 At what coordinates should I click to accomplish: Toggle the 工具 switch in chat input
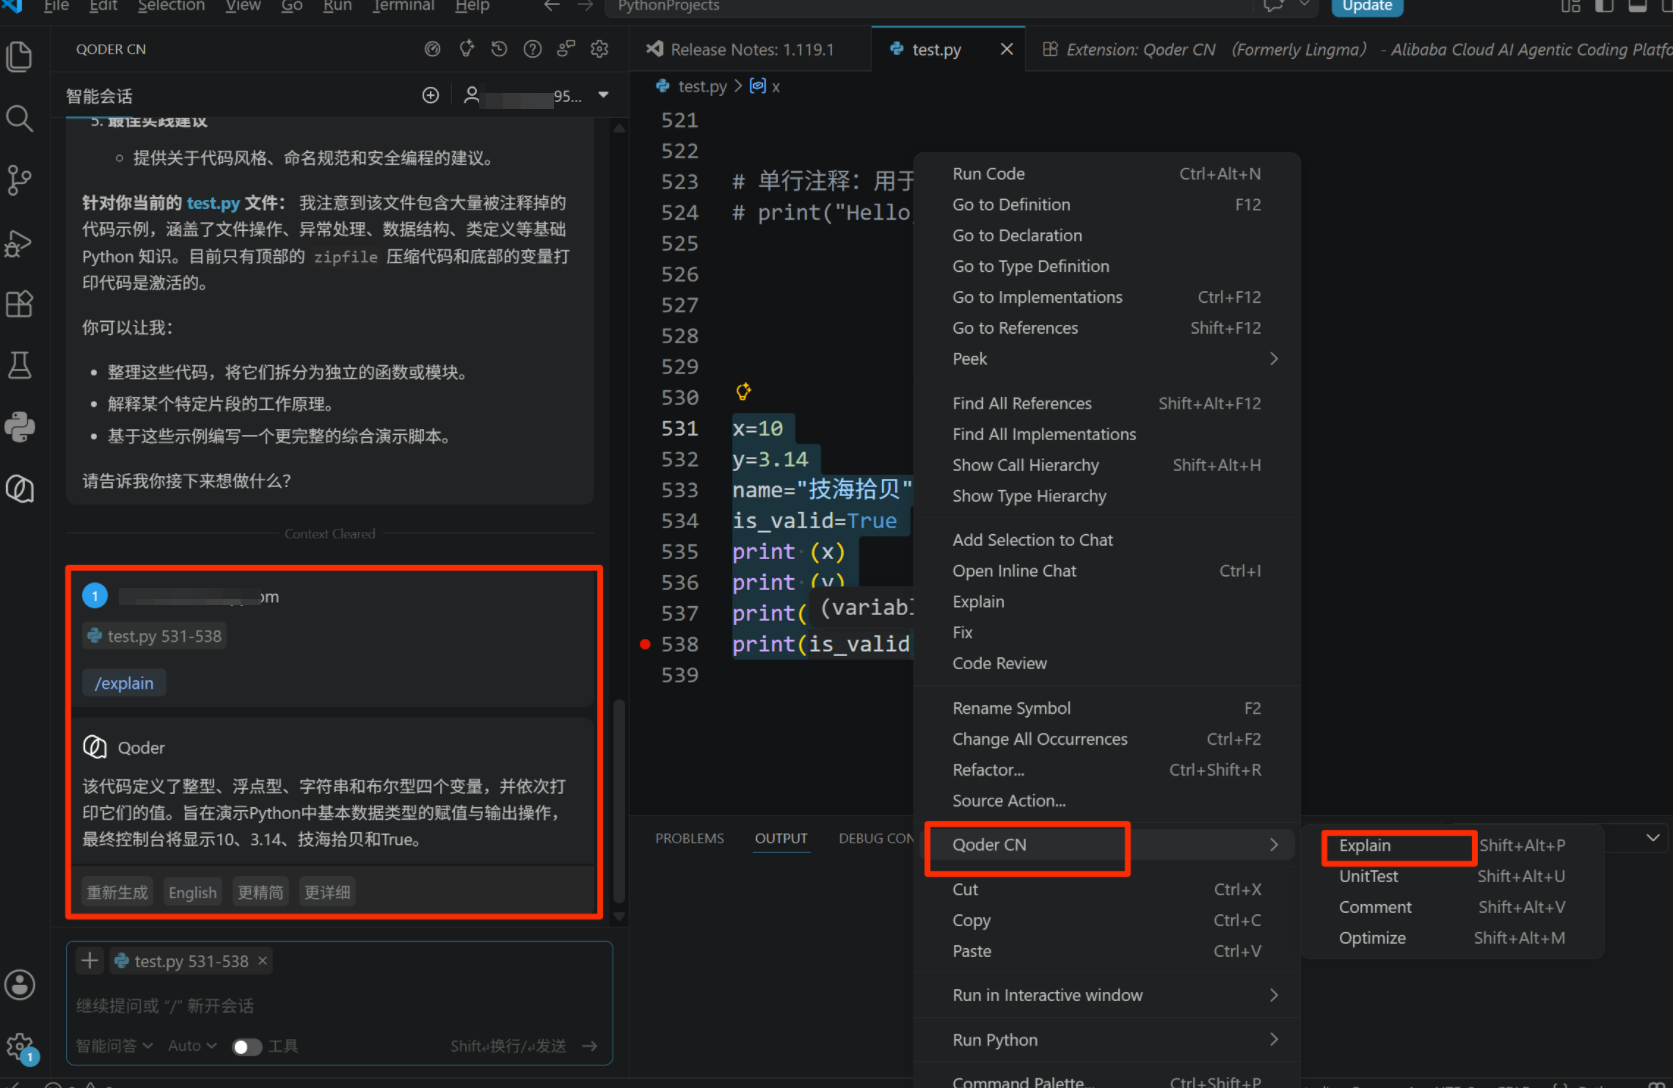pos(247,1047)
